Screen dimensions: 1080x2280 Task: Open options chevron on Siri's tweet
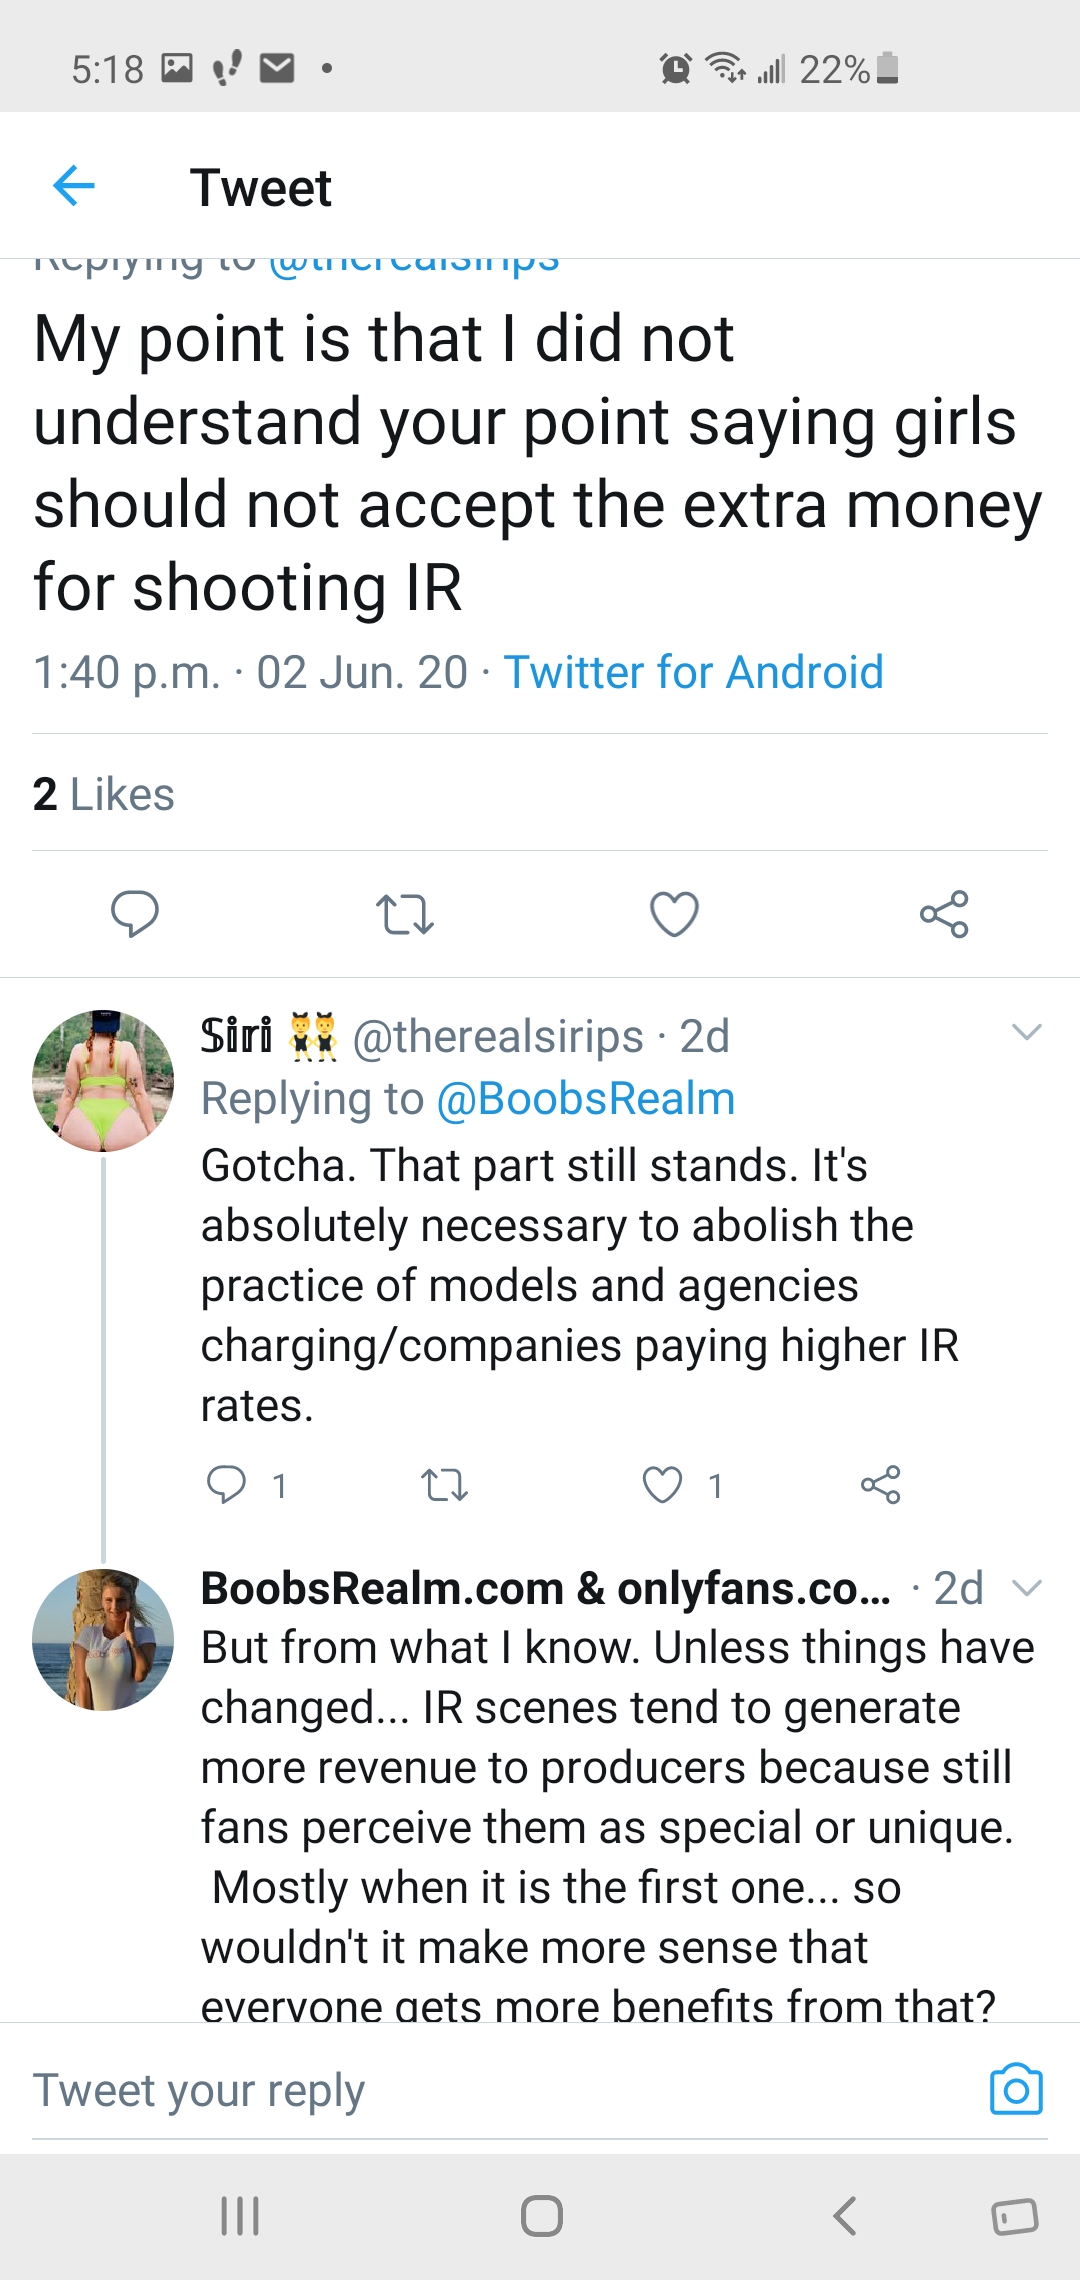1027,1032
